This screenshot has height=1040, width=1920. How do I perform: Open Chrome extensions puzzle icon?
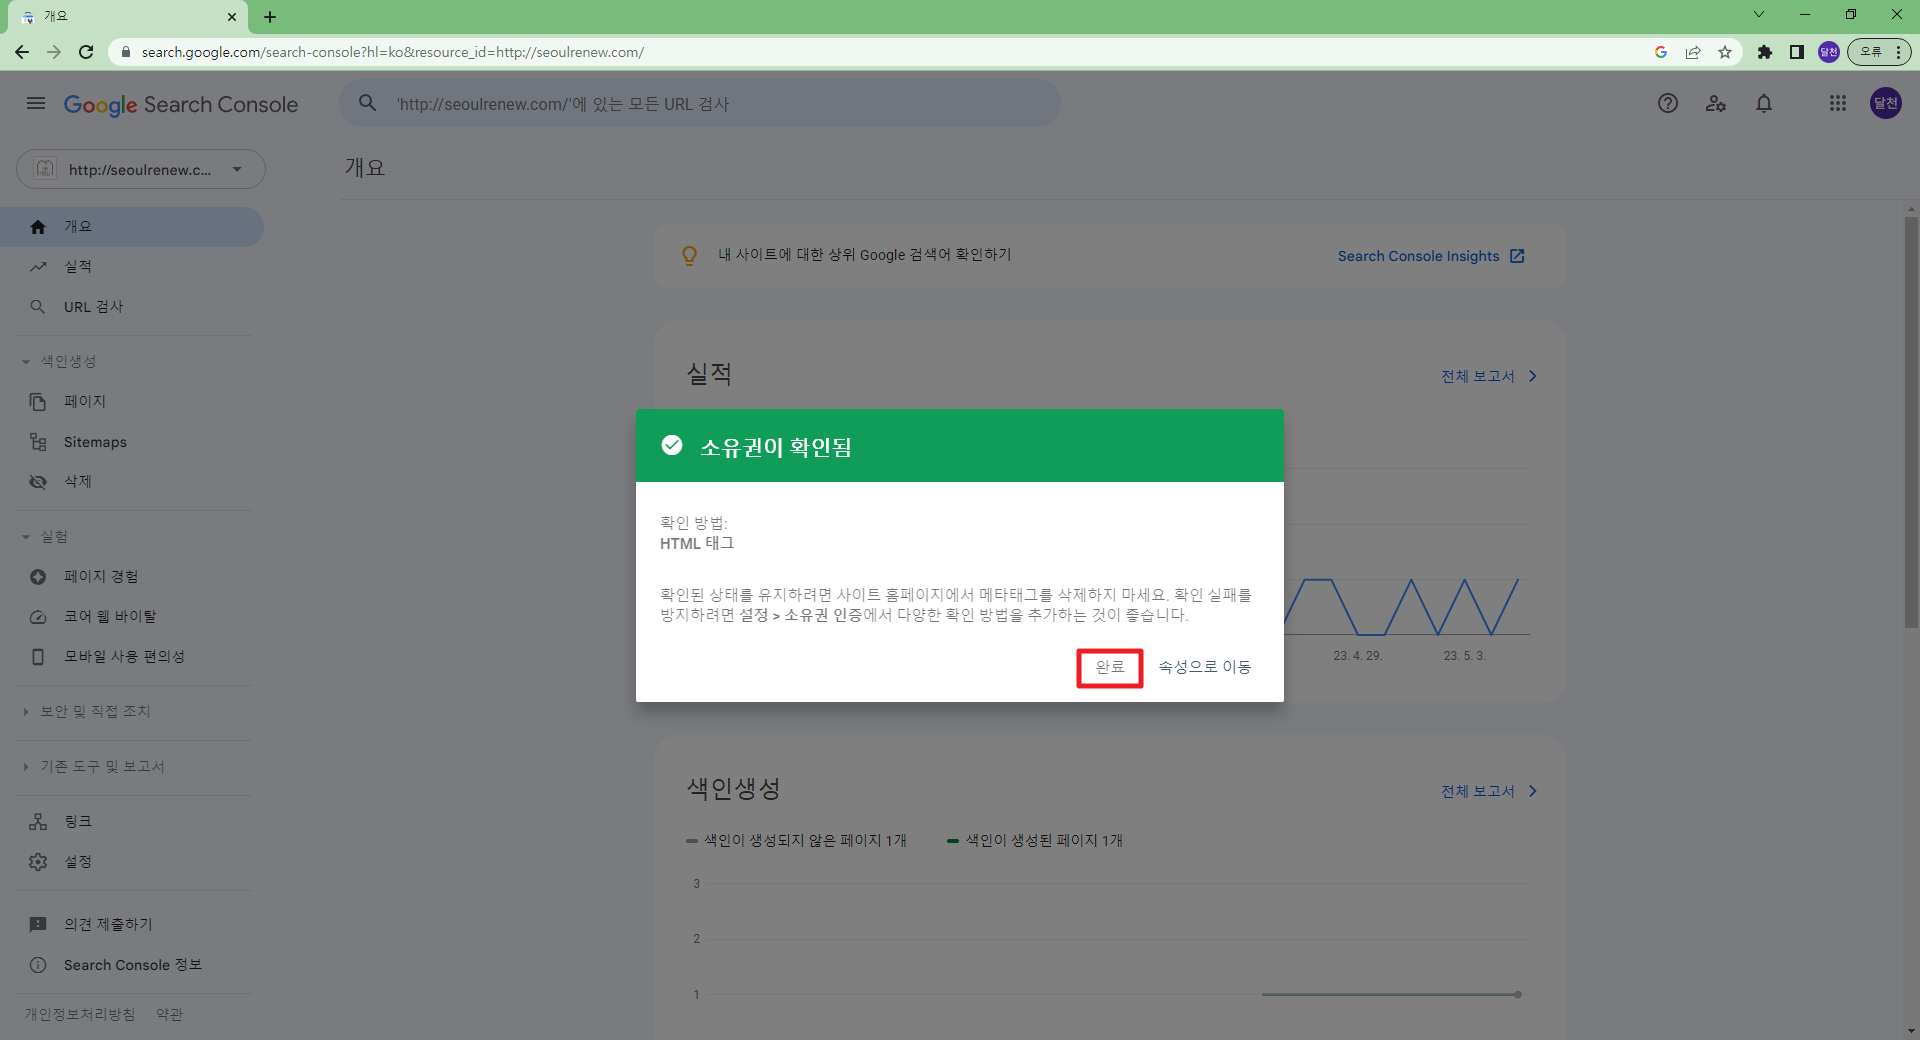[x=1765, y=52]
